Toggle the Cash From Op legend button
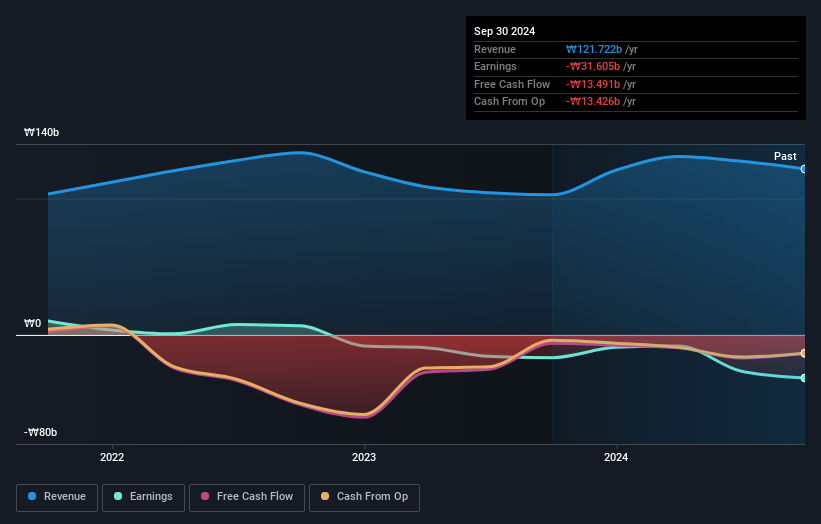This screenshot has width=821, height=524. 364,497
